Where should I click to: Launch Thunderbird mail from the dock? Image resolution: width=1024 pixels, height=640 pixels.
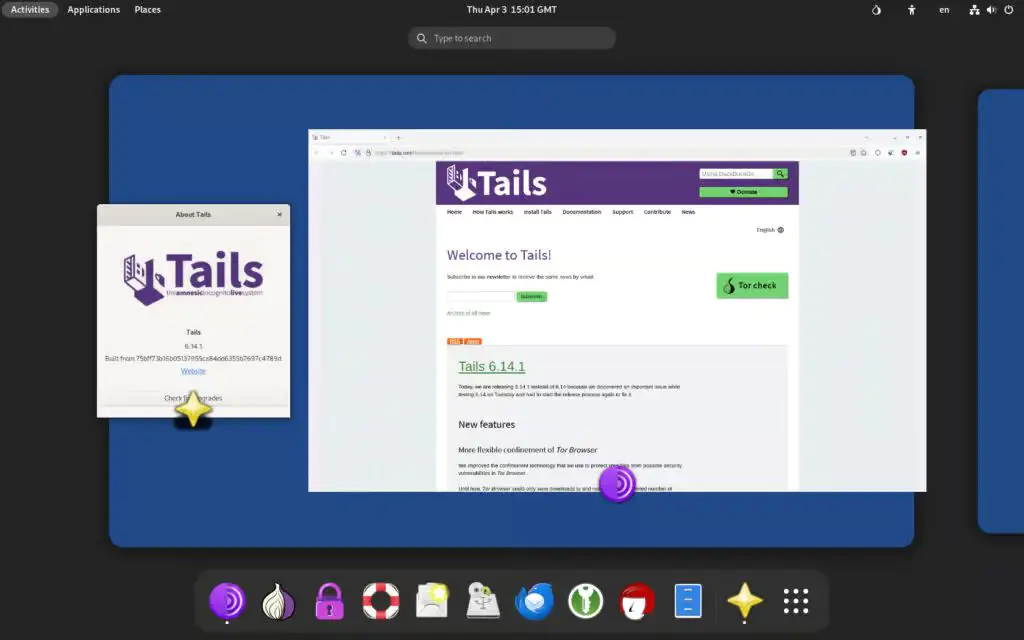[534, 601]
